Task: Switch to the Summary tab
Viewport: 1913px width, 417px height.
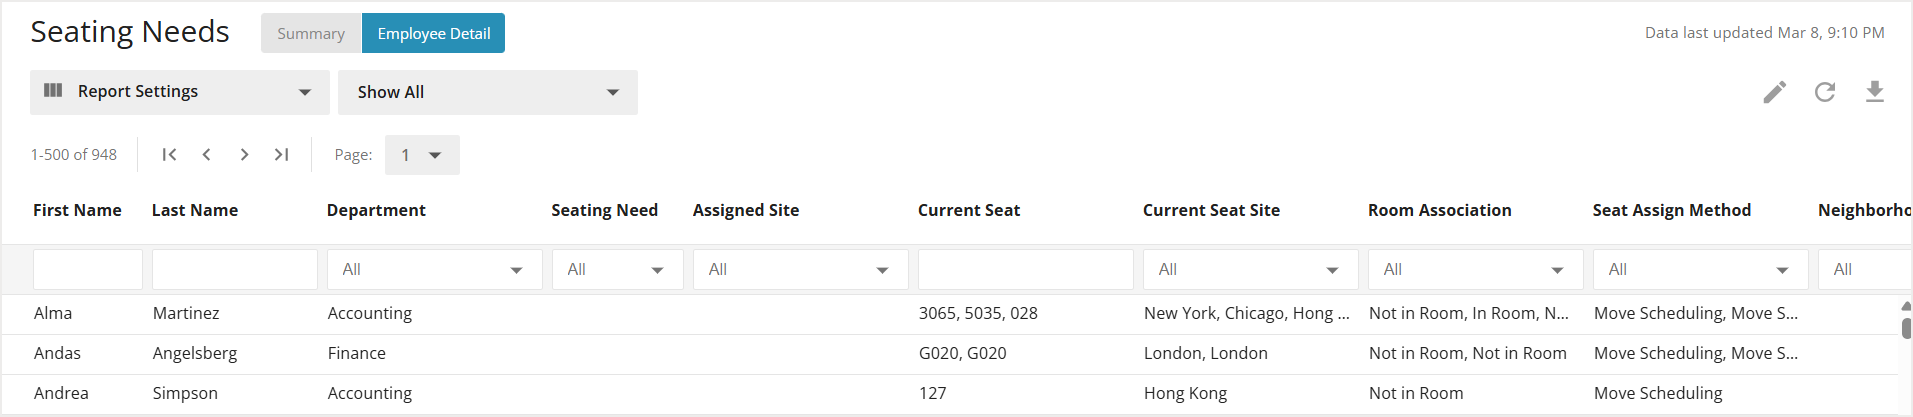Action: click(x=311, y=33)
